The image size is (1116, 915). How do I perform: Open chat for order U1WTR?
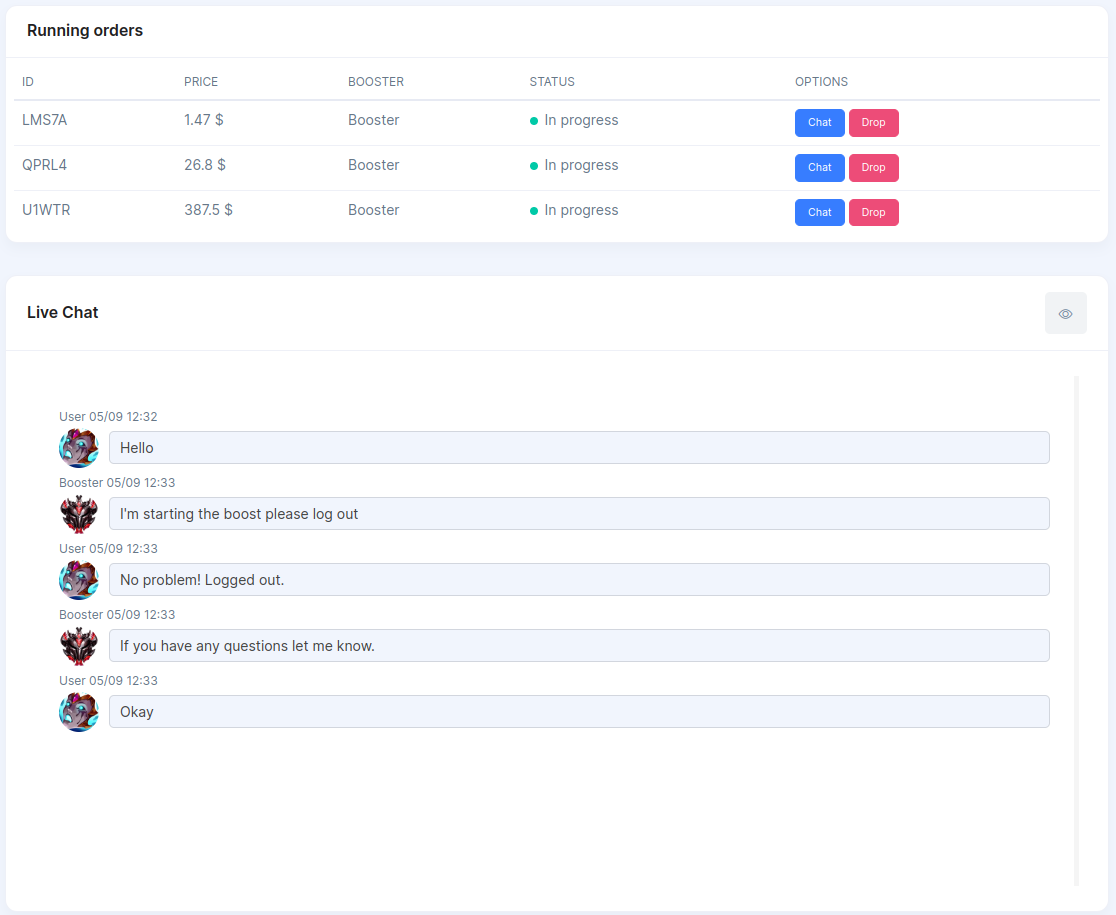pyautogui.click(x=819, y=213)
